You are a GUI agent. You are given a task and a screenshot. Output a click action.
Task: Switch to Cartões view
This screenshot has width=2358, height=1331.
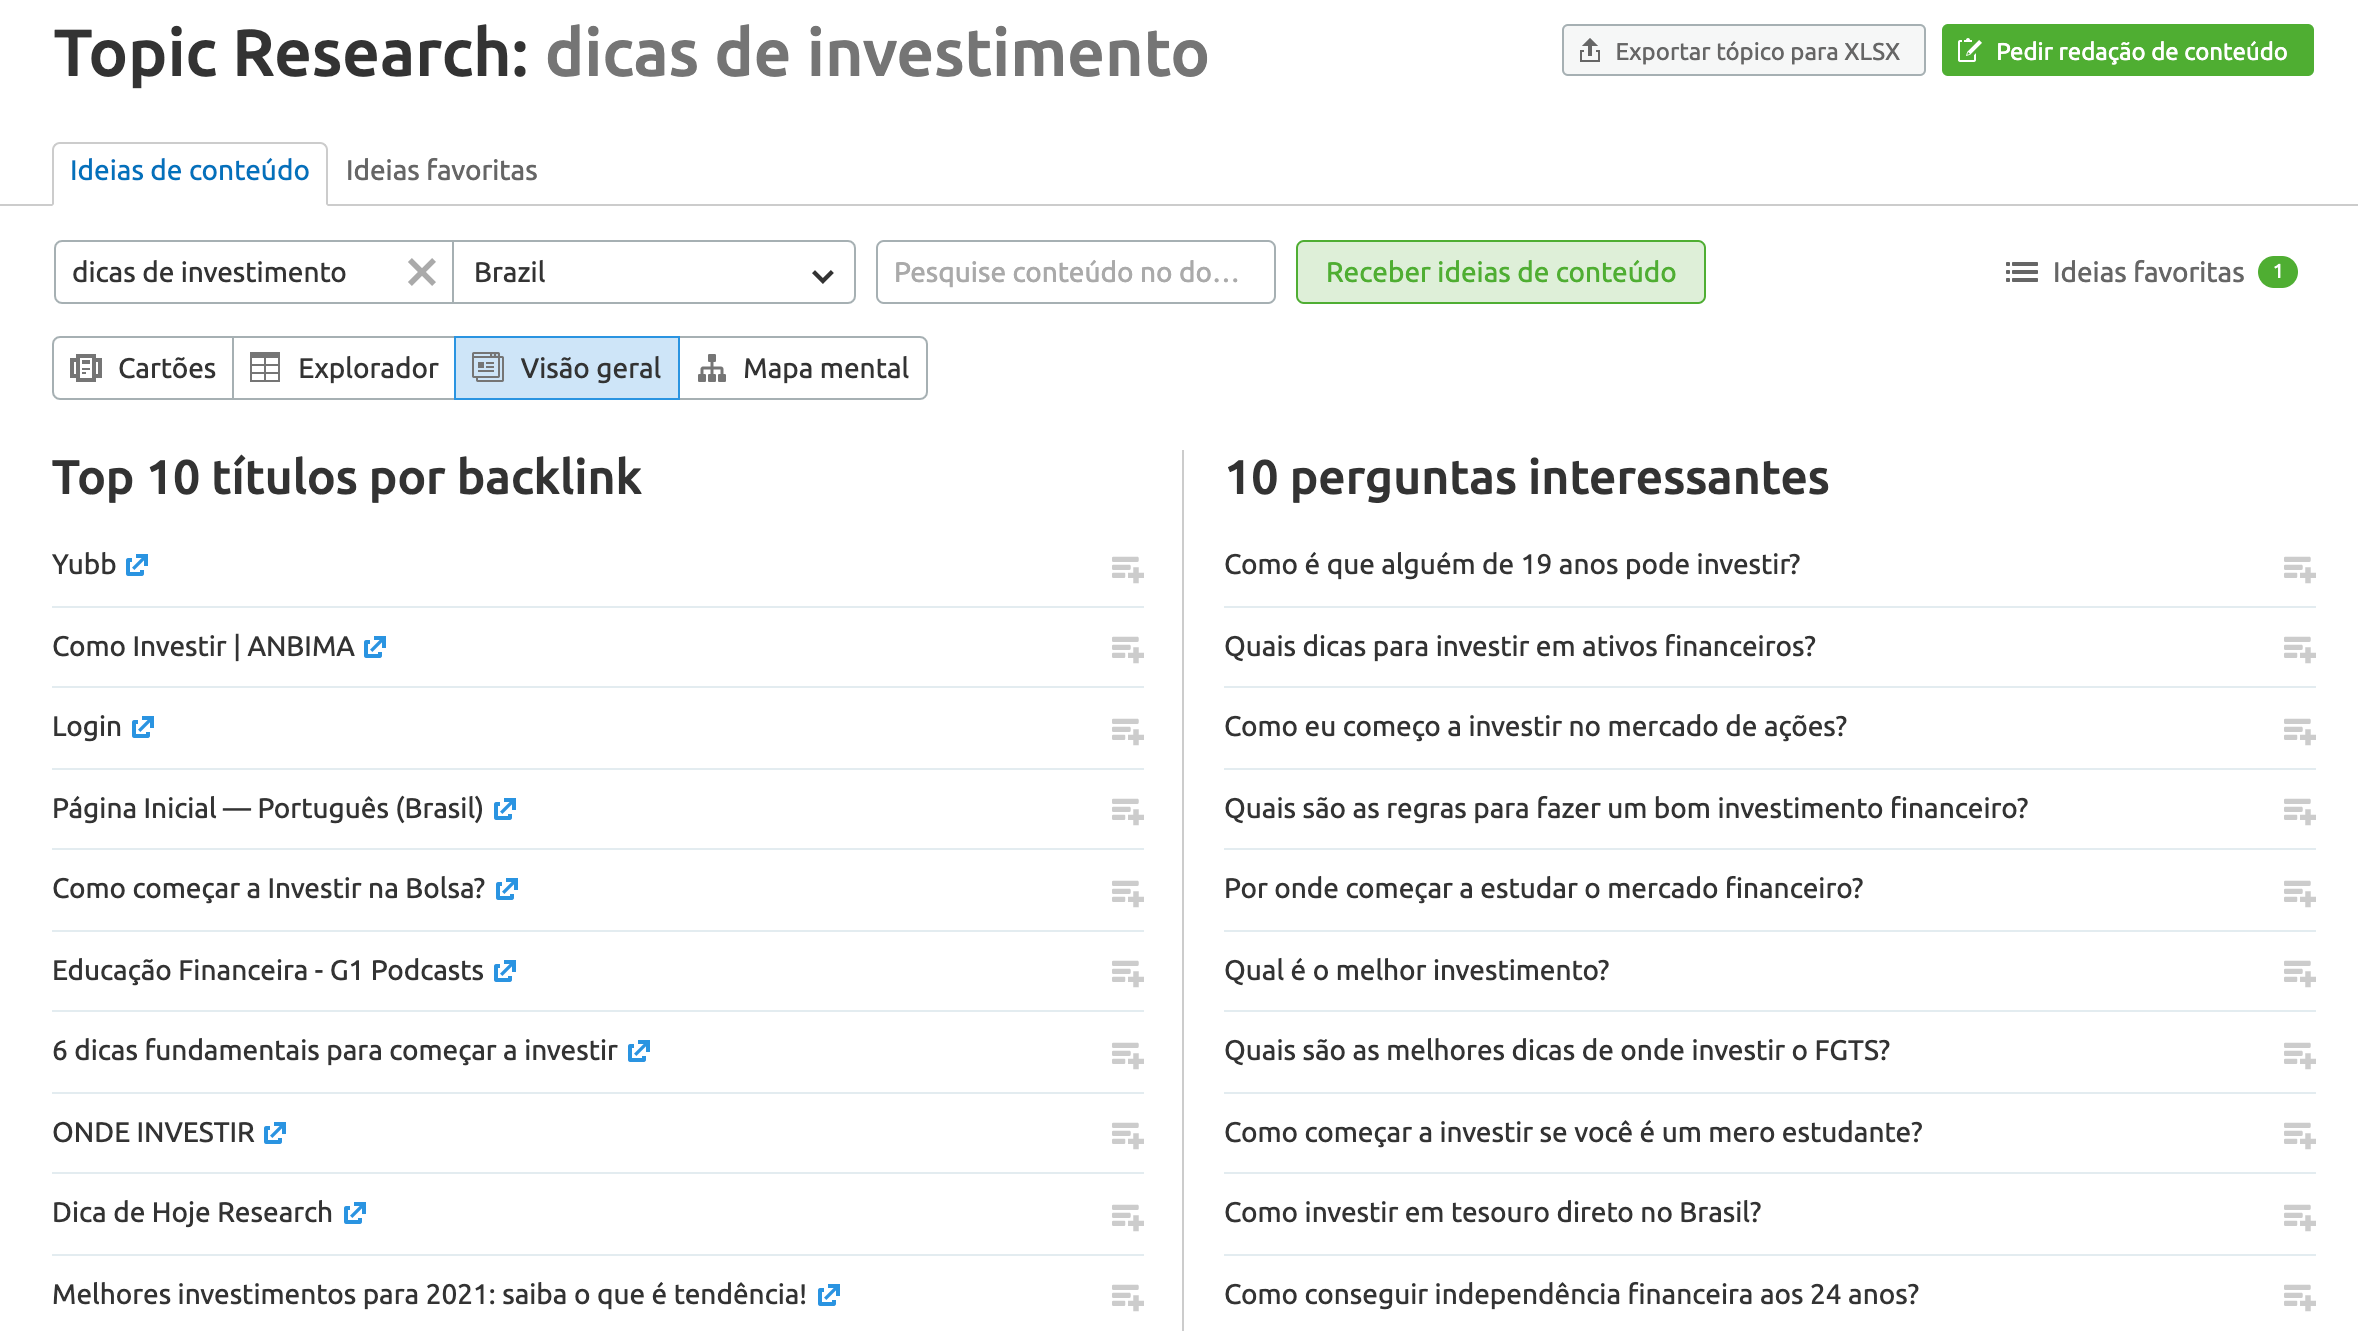[x=143, y=368]
